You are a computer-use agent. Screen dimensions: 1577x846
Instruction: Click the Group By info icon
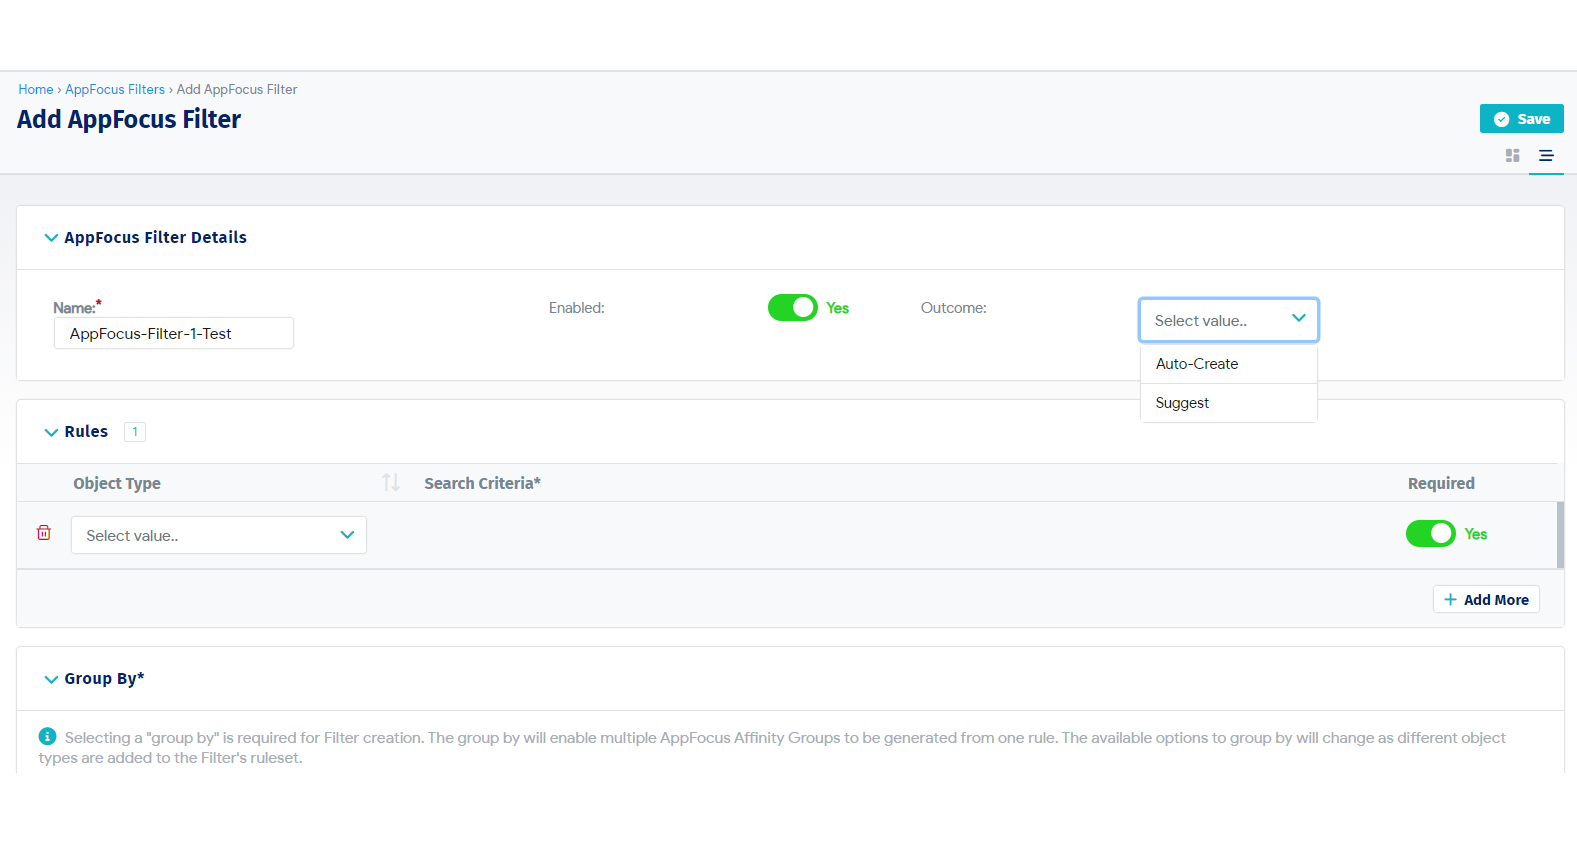pyautogui.click(x=47, y=736)
